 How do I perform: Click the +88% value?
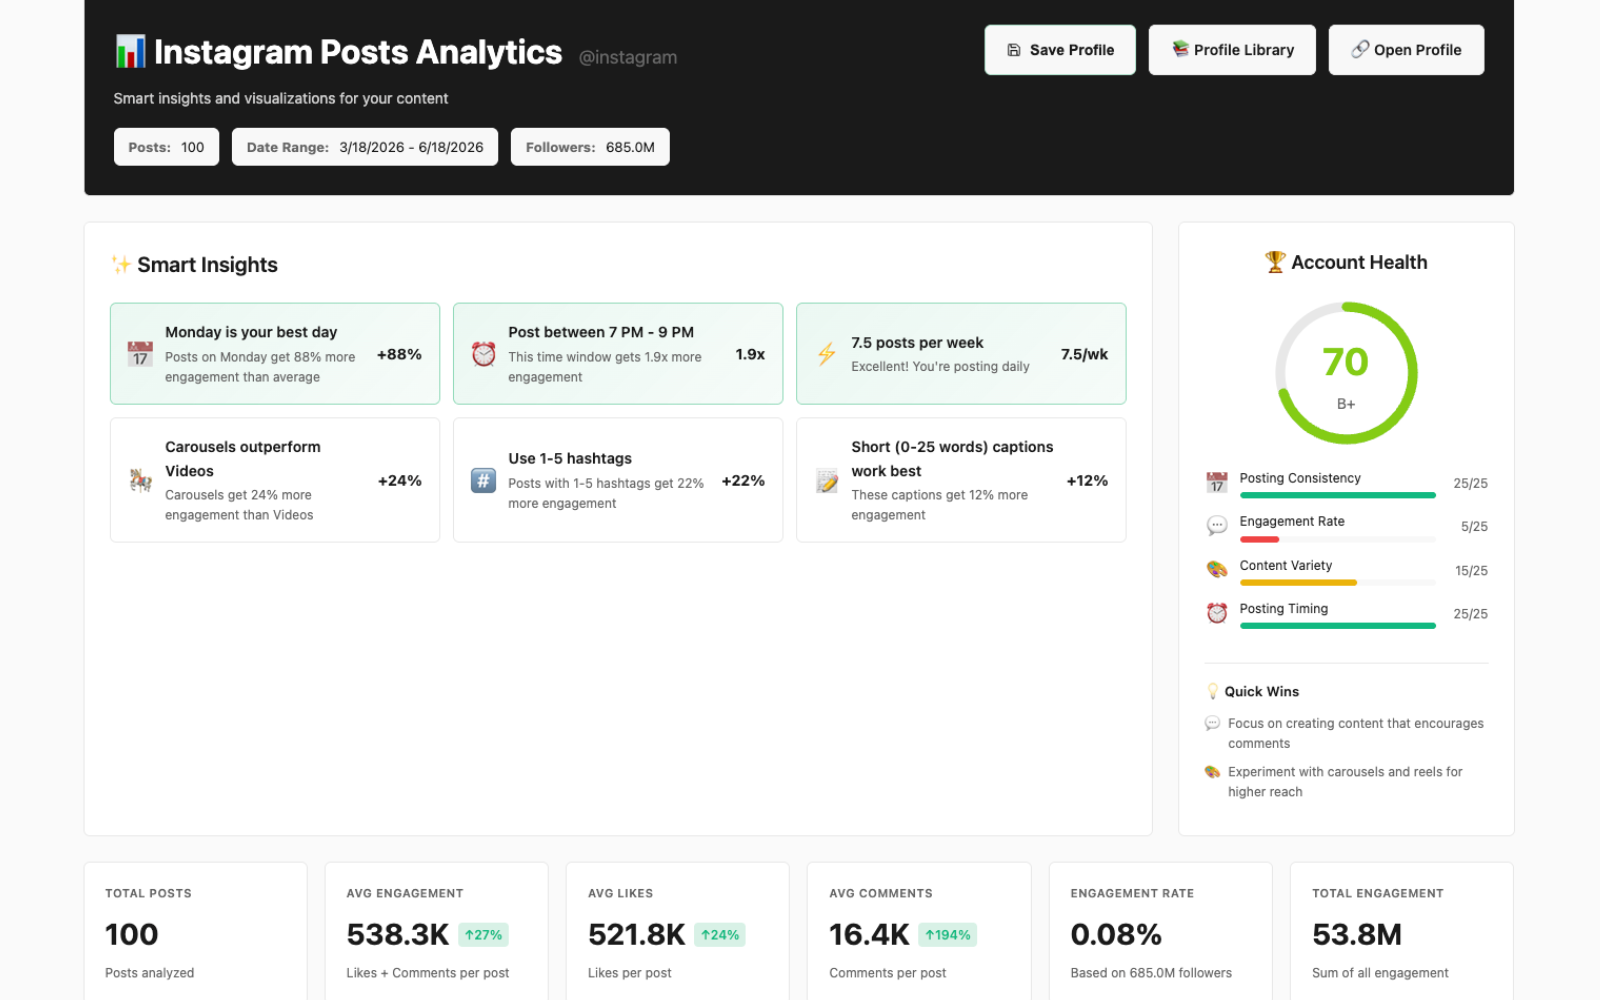tap(399, 354)
